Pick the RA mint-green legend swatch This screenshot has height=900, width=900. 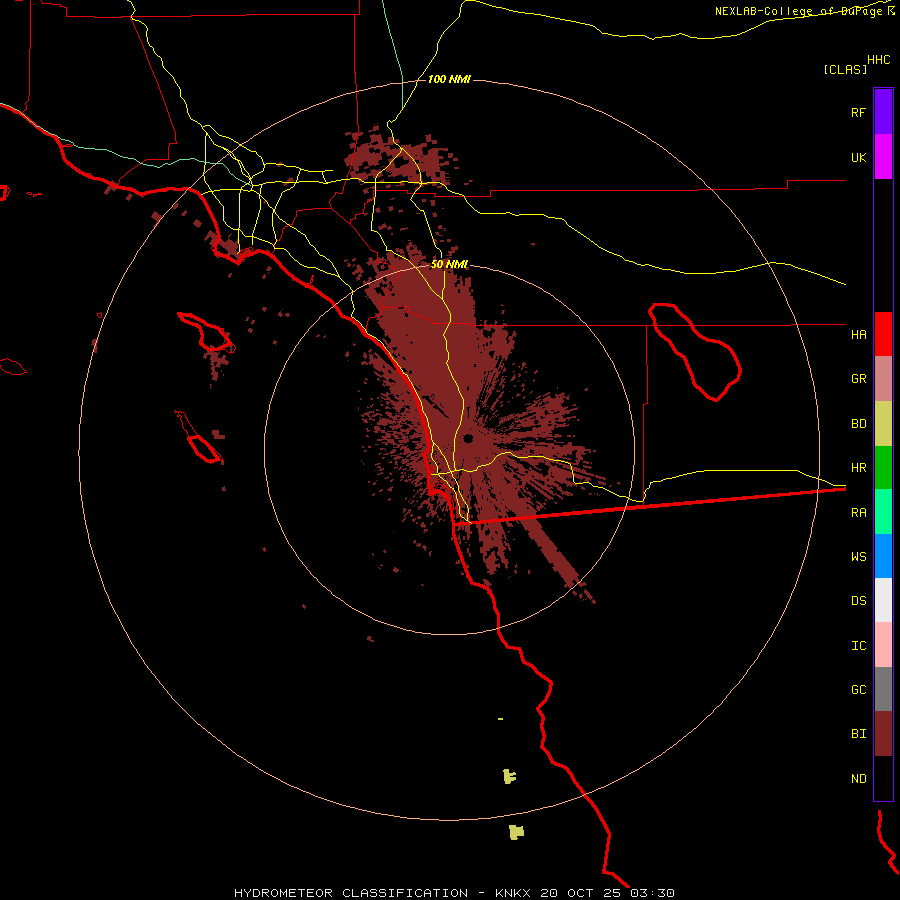tap(883, 512)
